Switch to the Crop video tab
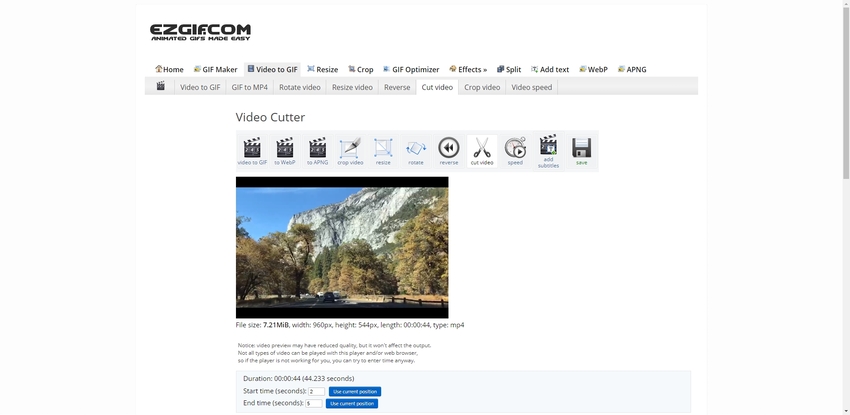This screenshot has height=415, width=850. (482, 87)
